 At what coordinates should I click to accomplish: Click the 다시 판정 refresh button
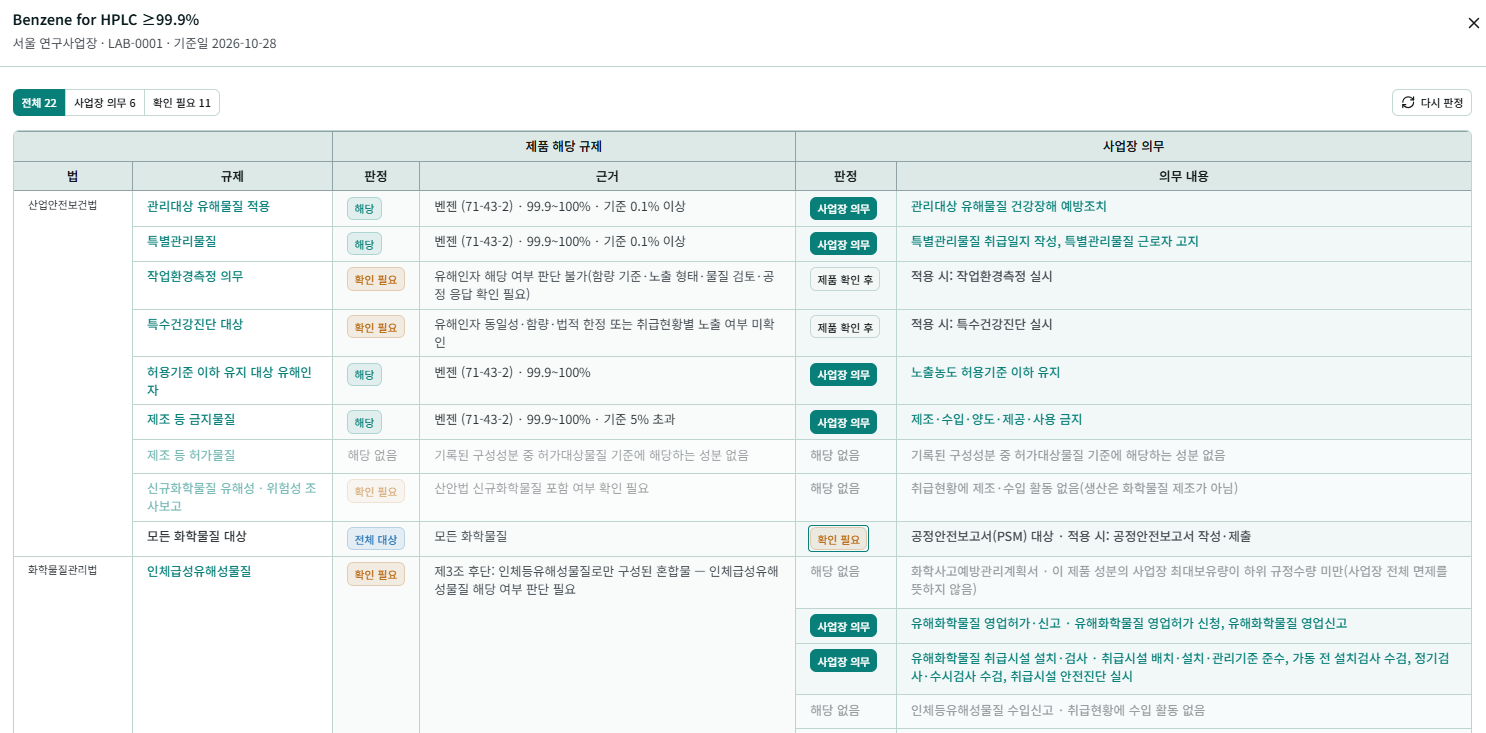pos(1432,102)
